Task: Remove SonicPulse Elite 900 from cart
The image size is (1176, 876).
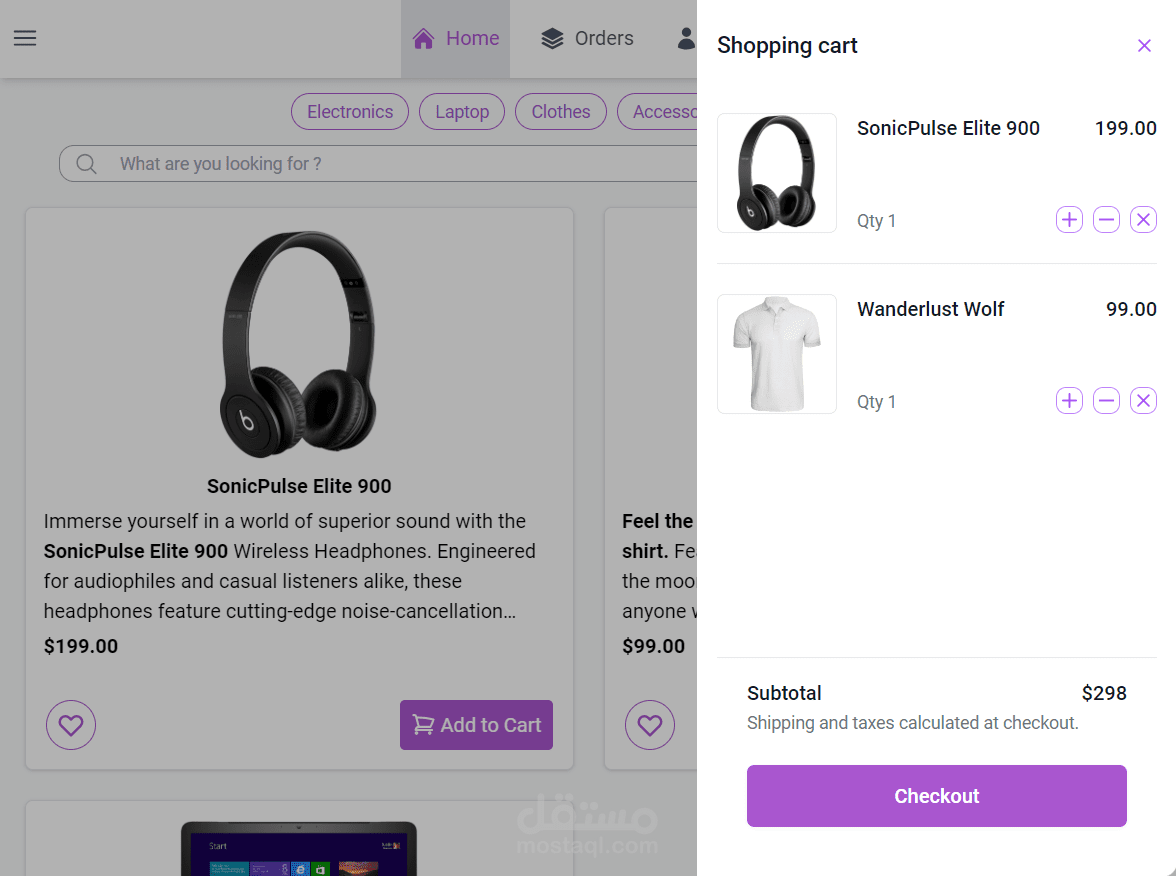Action: point(1143,220)
